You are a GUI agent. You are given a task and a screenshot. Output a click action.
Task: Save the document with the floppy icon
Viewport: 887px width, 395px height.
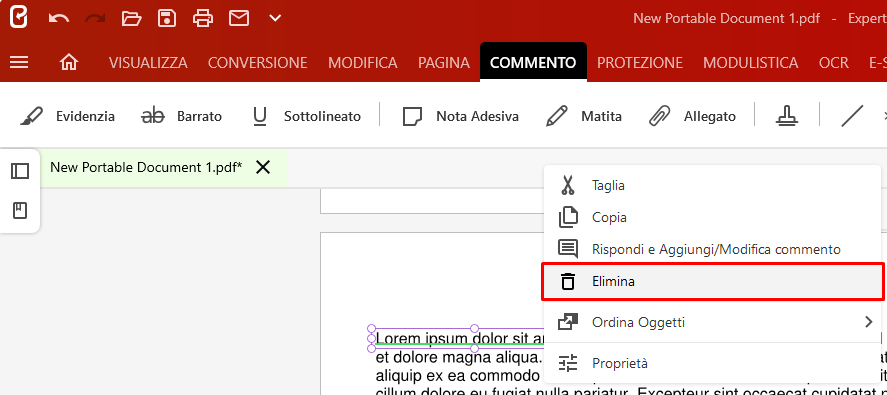[167, 19]
